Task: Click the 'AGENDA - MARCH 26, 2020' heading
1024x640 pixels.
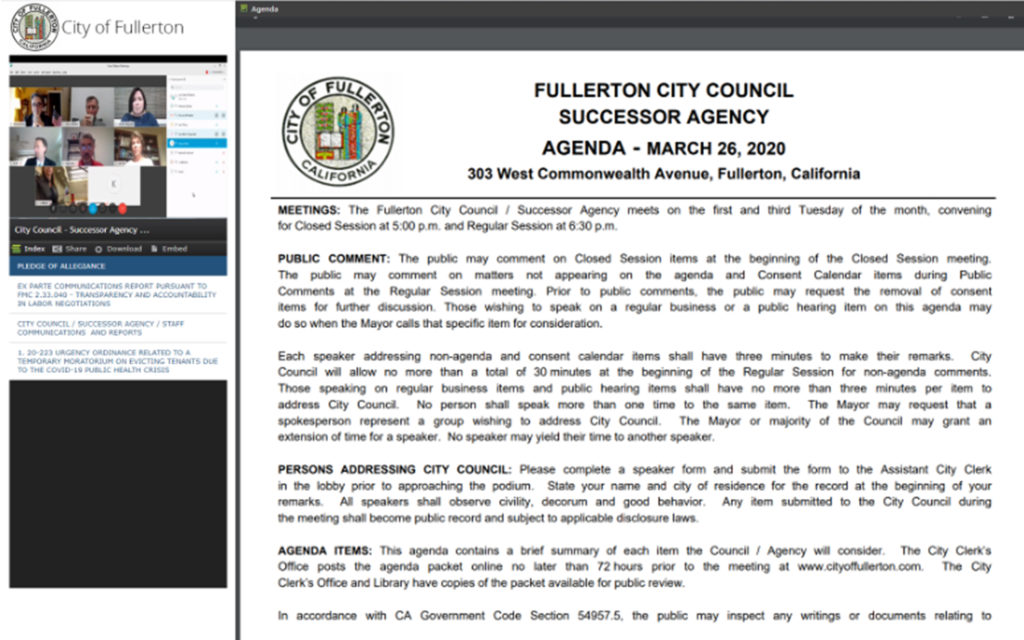Action: click(x=664, y=148)
